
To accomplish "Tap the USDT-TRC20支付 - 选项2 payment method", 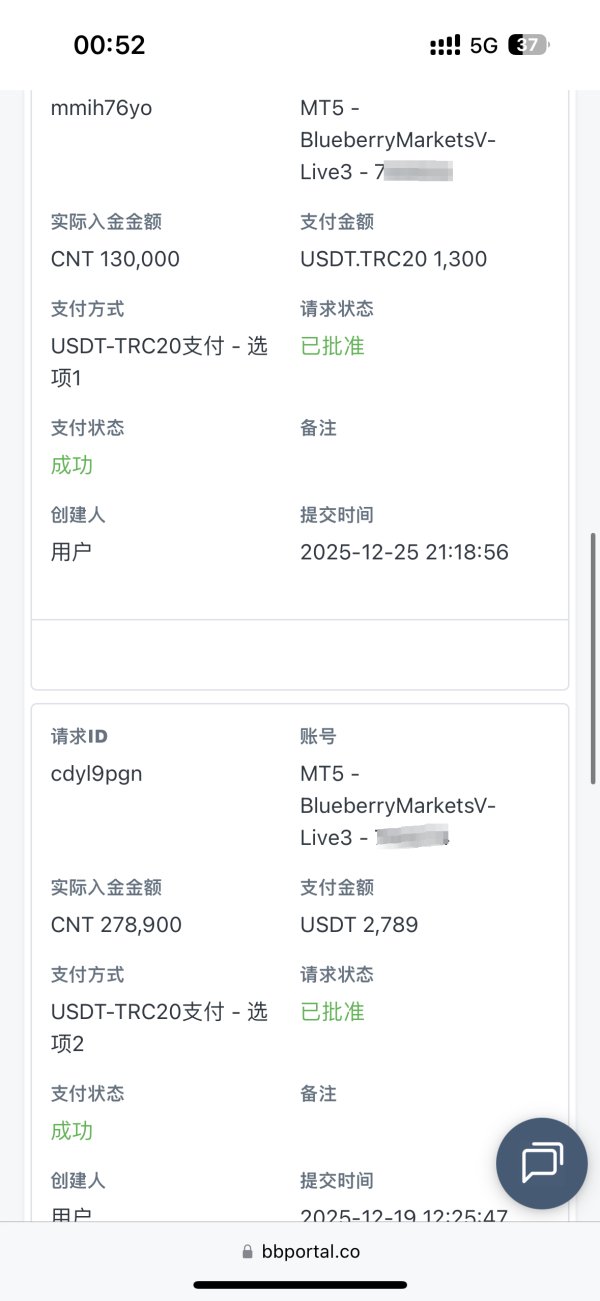I will (x=159, y=1027).
